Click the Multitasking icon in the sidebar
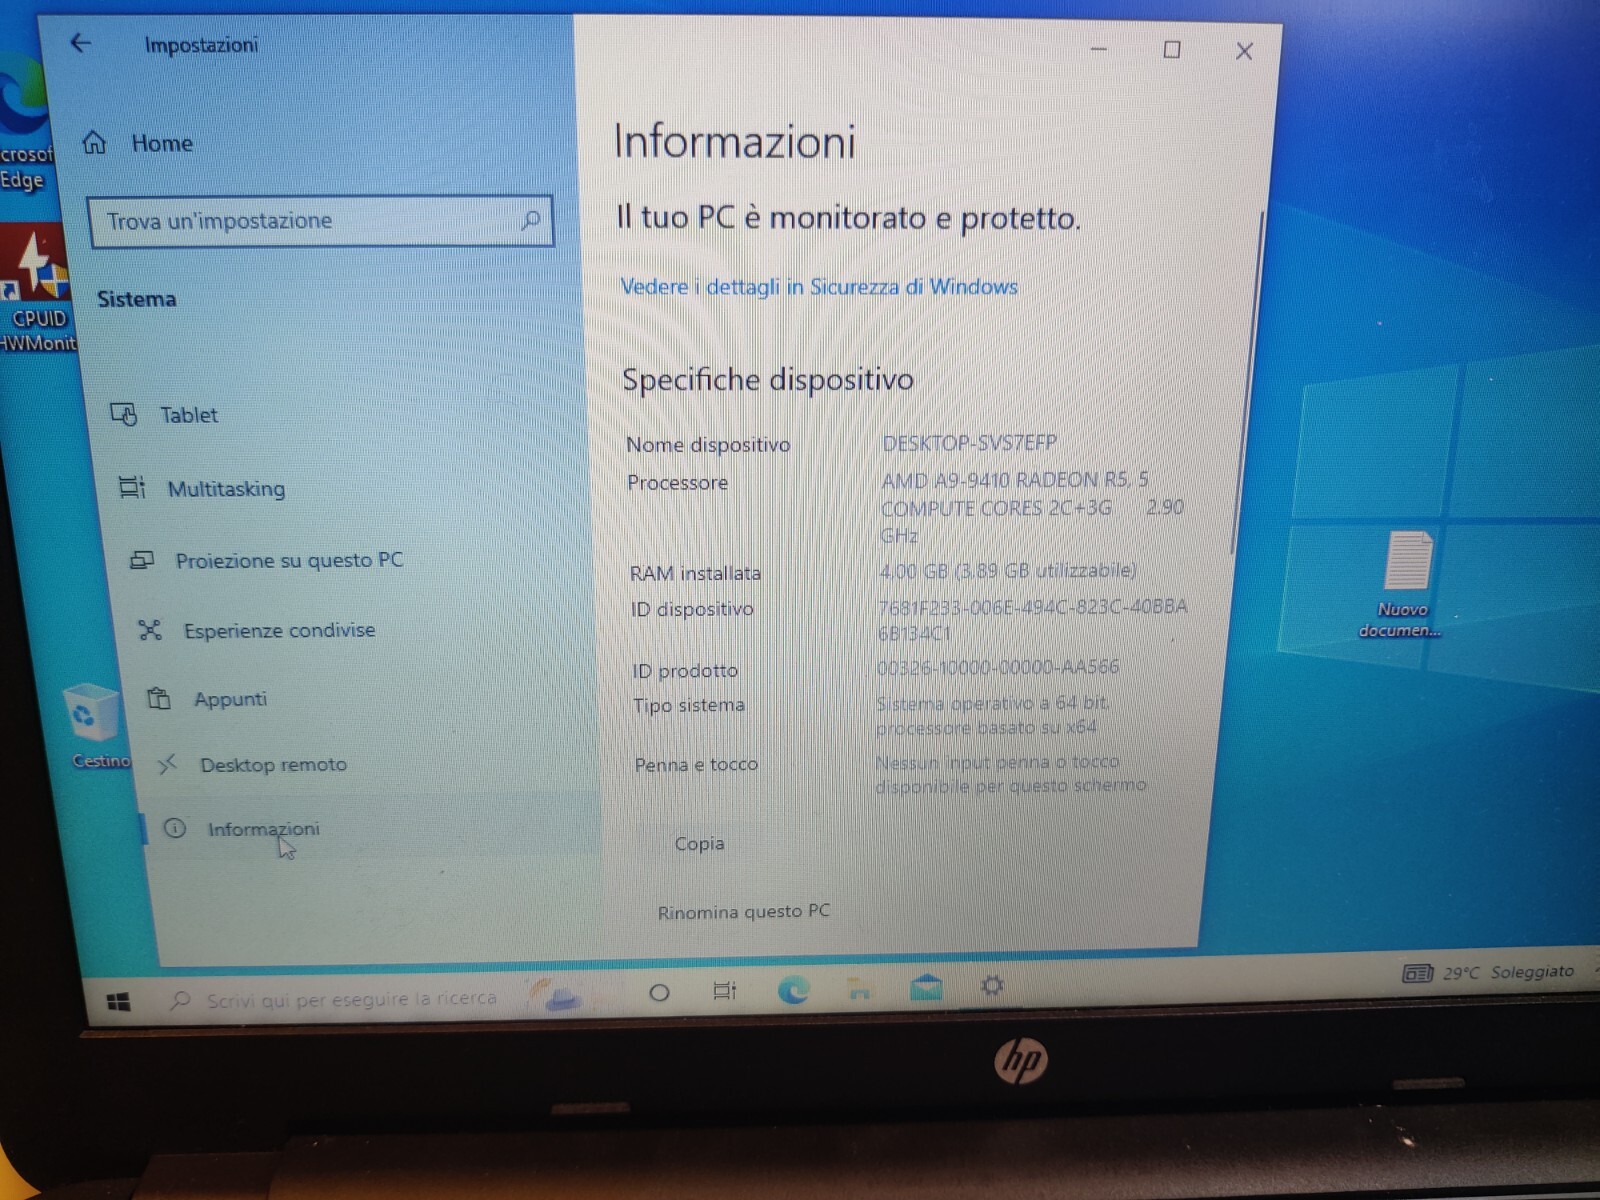Image resolution: width=1600 pixels, height=1200 pixels. tap(131, 487)
